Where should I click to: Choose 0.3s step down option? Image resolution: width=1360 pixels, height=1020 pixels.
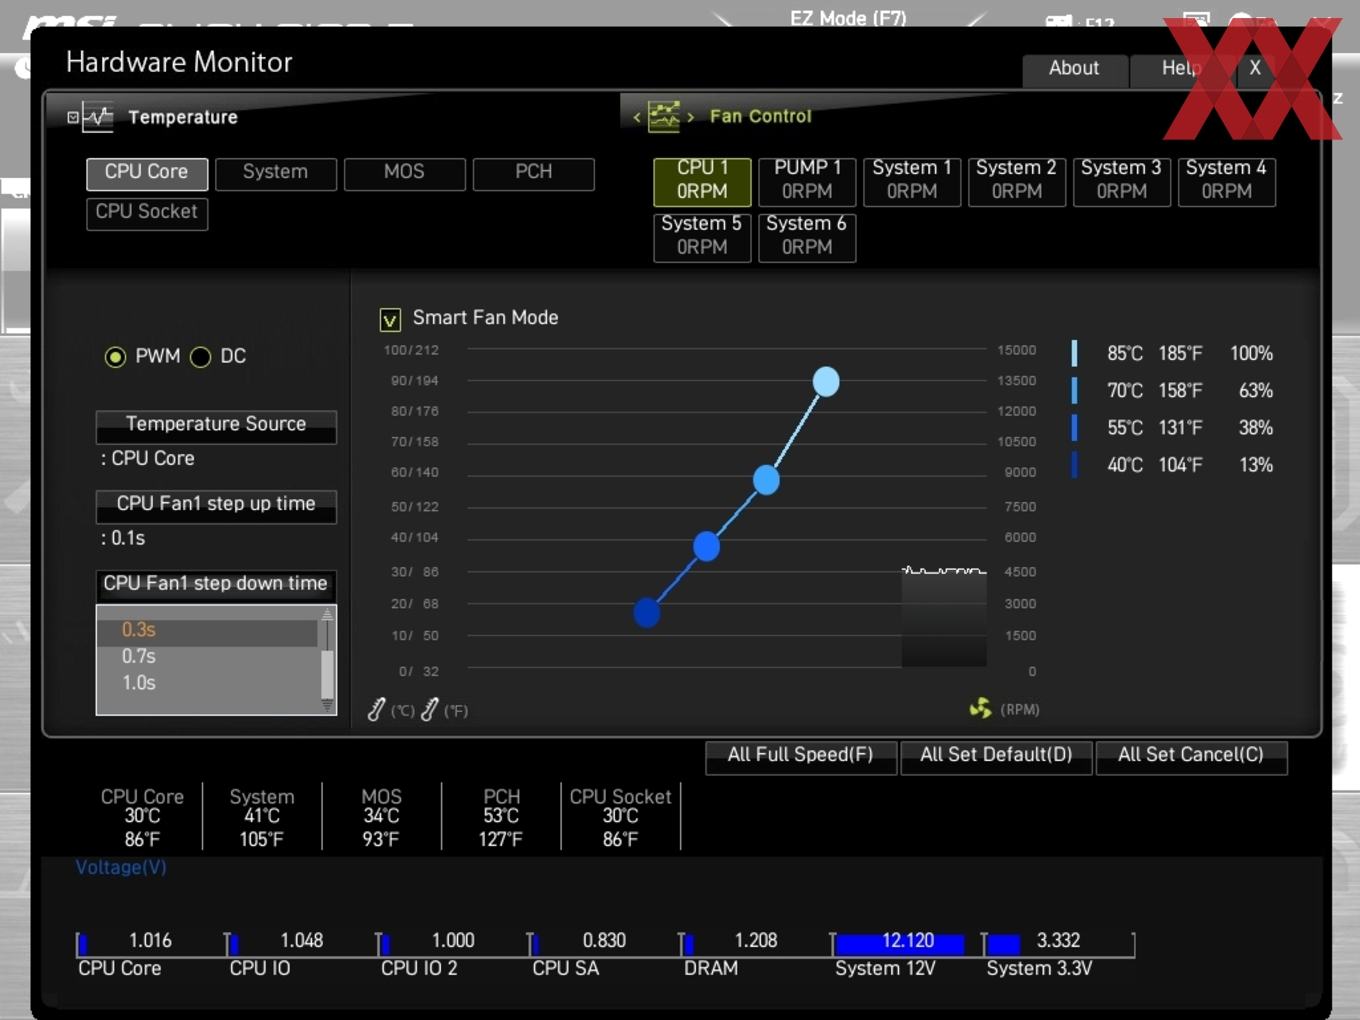click(208, 630)
